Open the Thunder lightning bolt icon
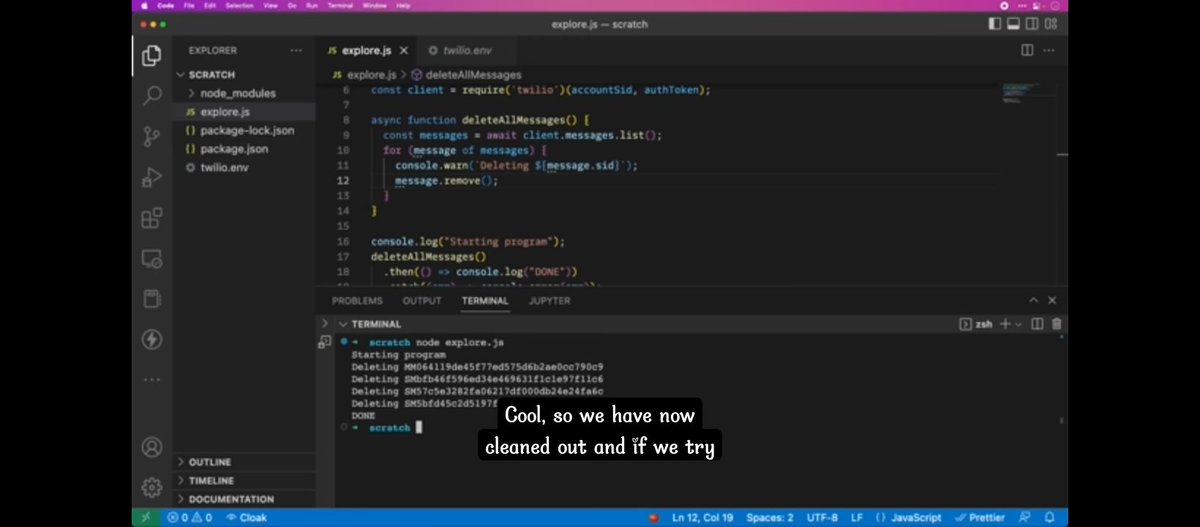This screenshot has height=527, width=1200. point(152,340)
